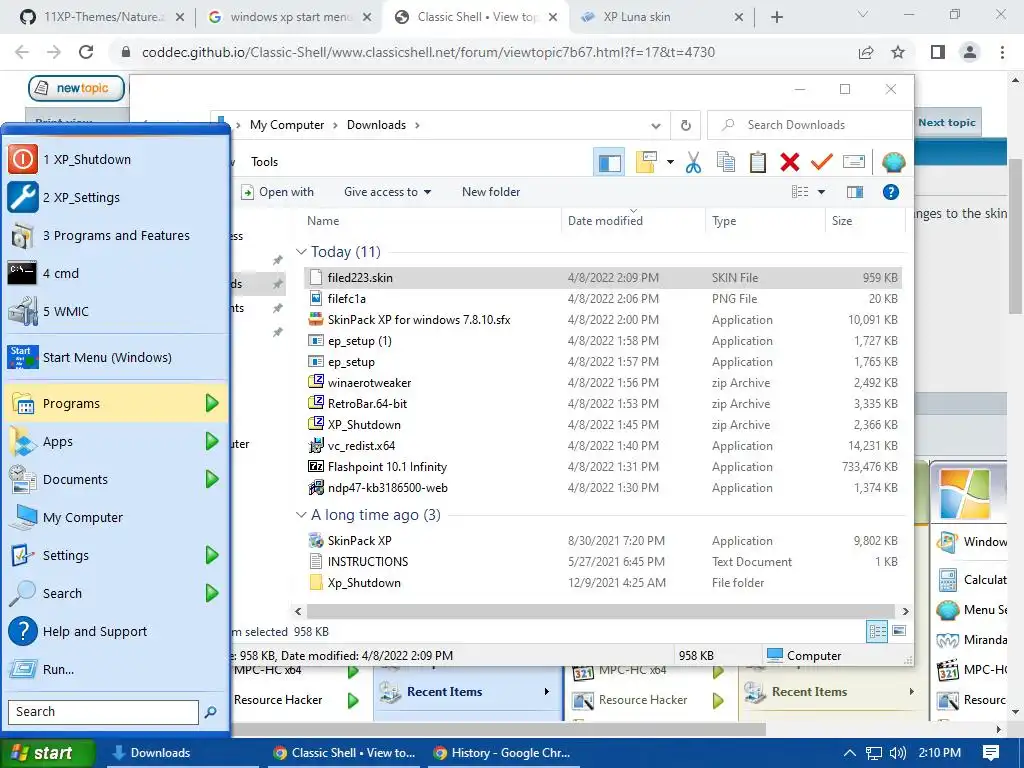Click the XP_Shutdown red power icon
Viewport: 1024px width, 768px height.
[x=22, y=159]
